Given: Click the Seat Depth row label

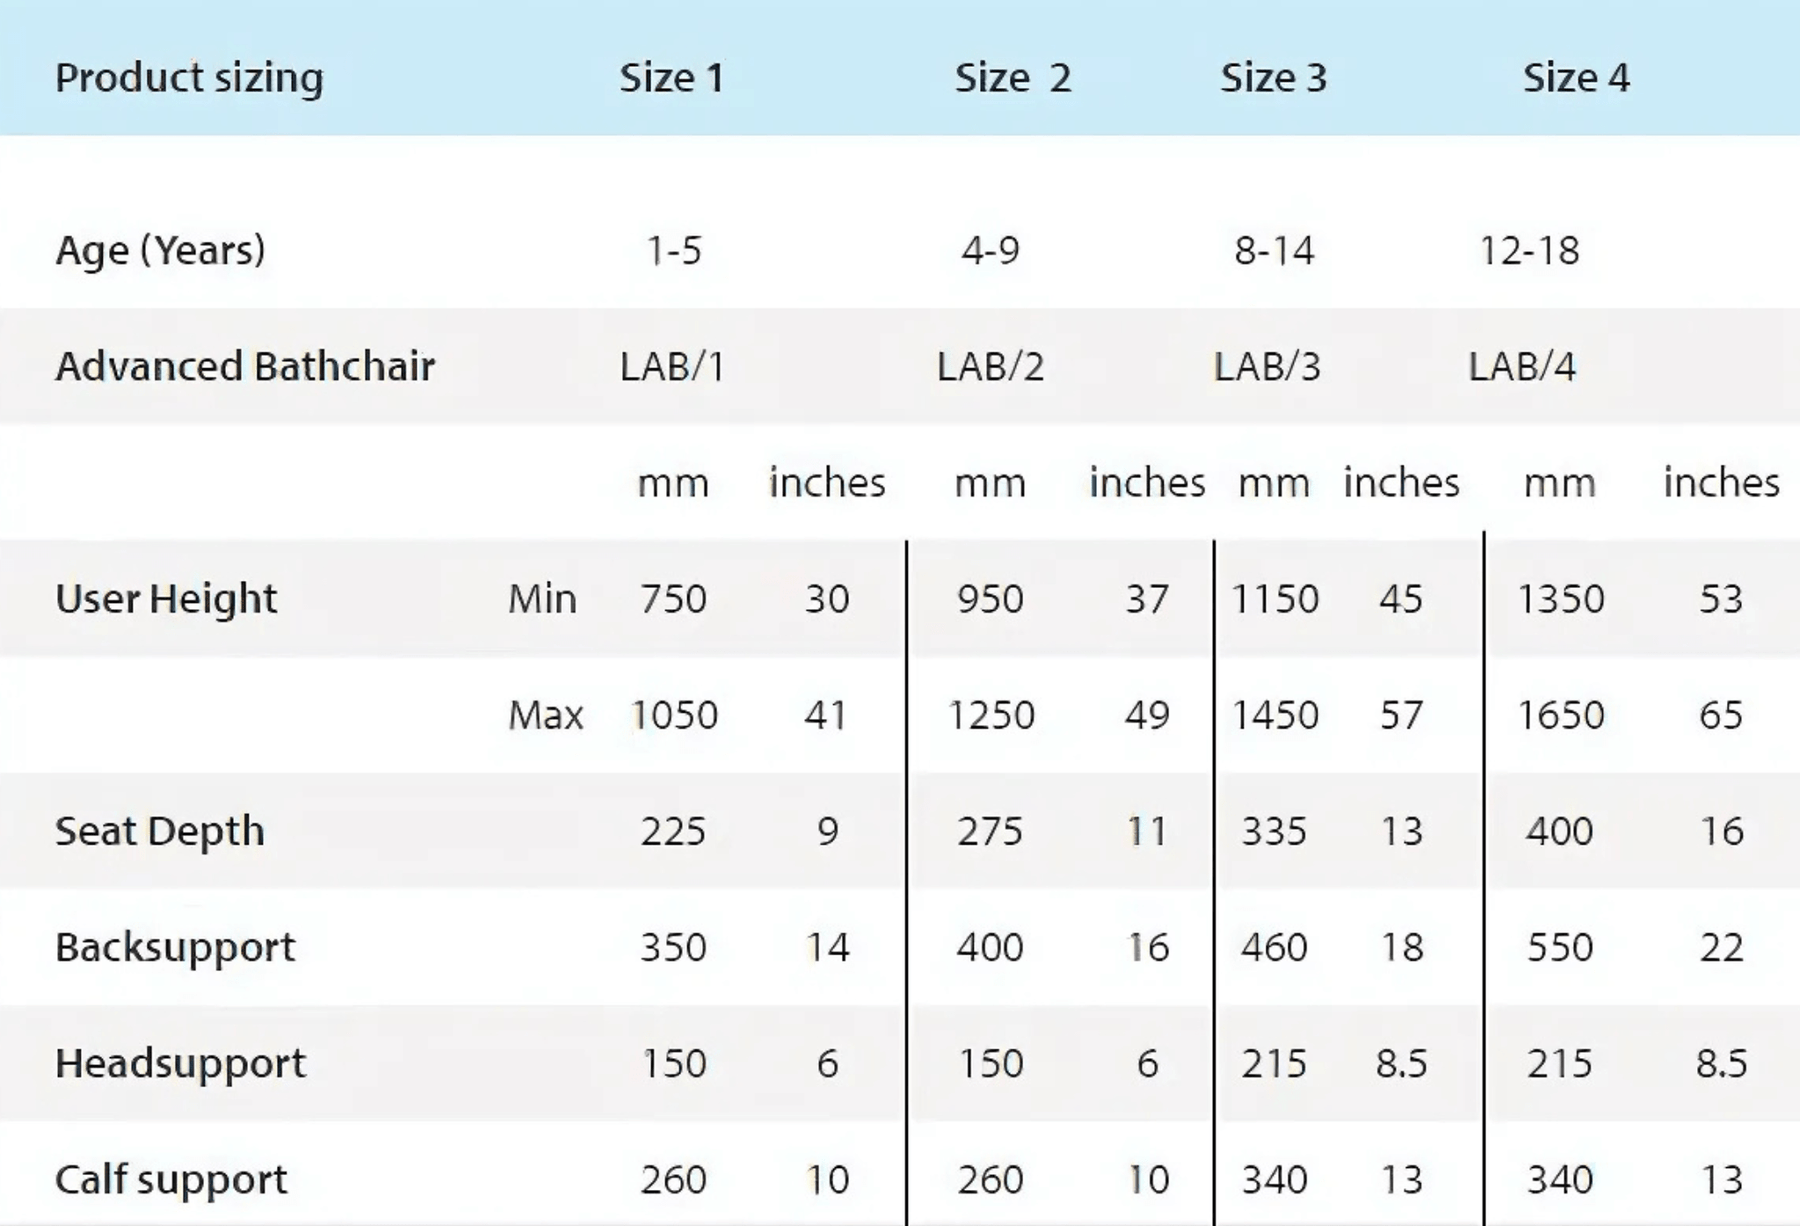Looking at the screenshot, I should coord(160,831).
